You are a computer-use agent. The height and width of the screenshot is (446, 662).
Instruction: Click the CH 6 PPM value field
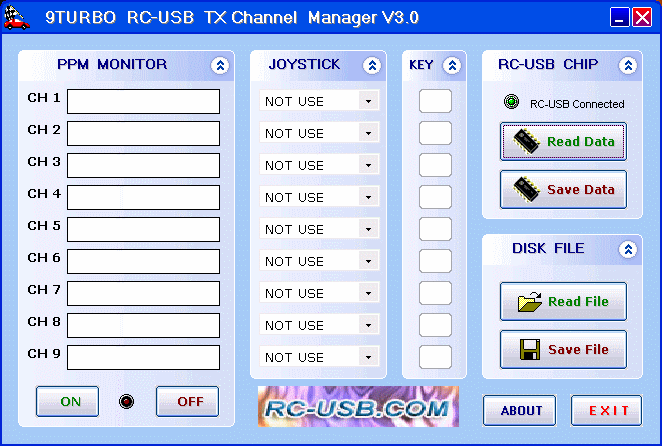click(x=144, y=261)
